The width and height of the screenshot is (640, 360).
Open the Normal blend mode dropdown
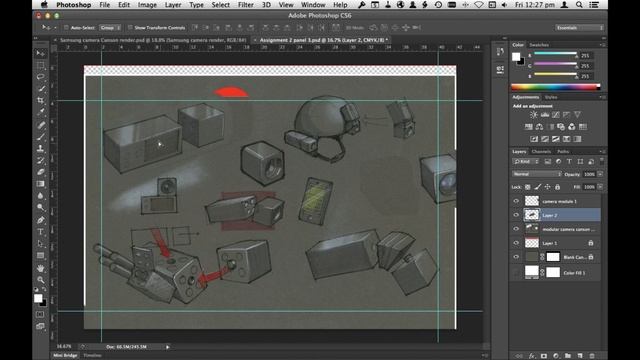coord(536,174)
